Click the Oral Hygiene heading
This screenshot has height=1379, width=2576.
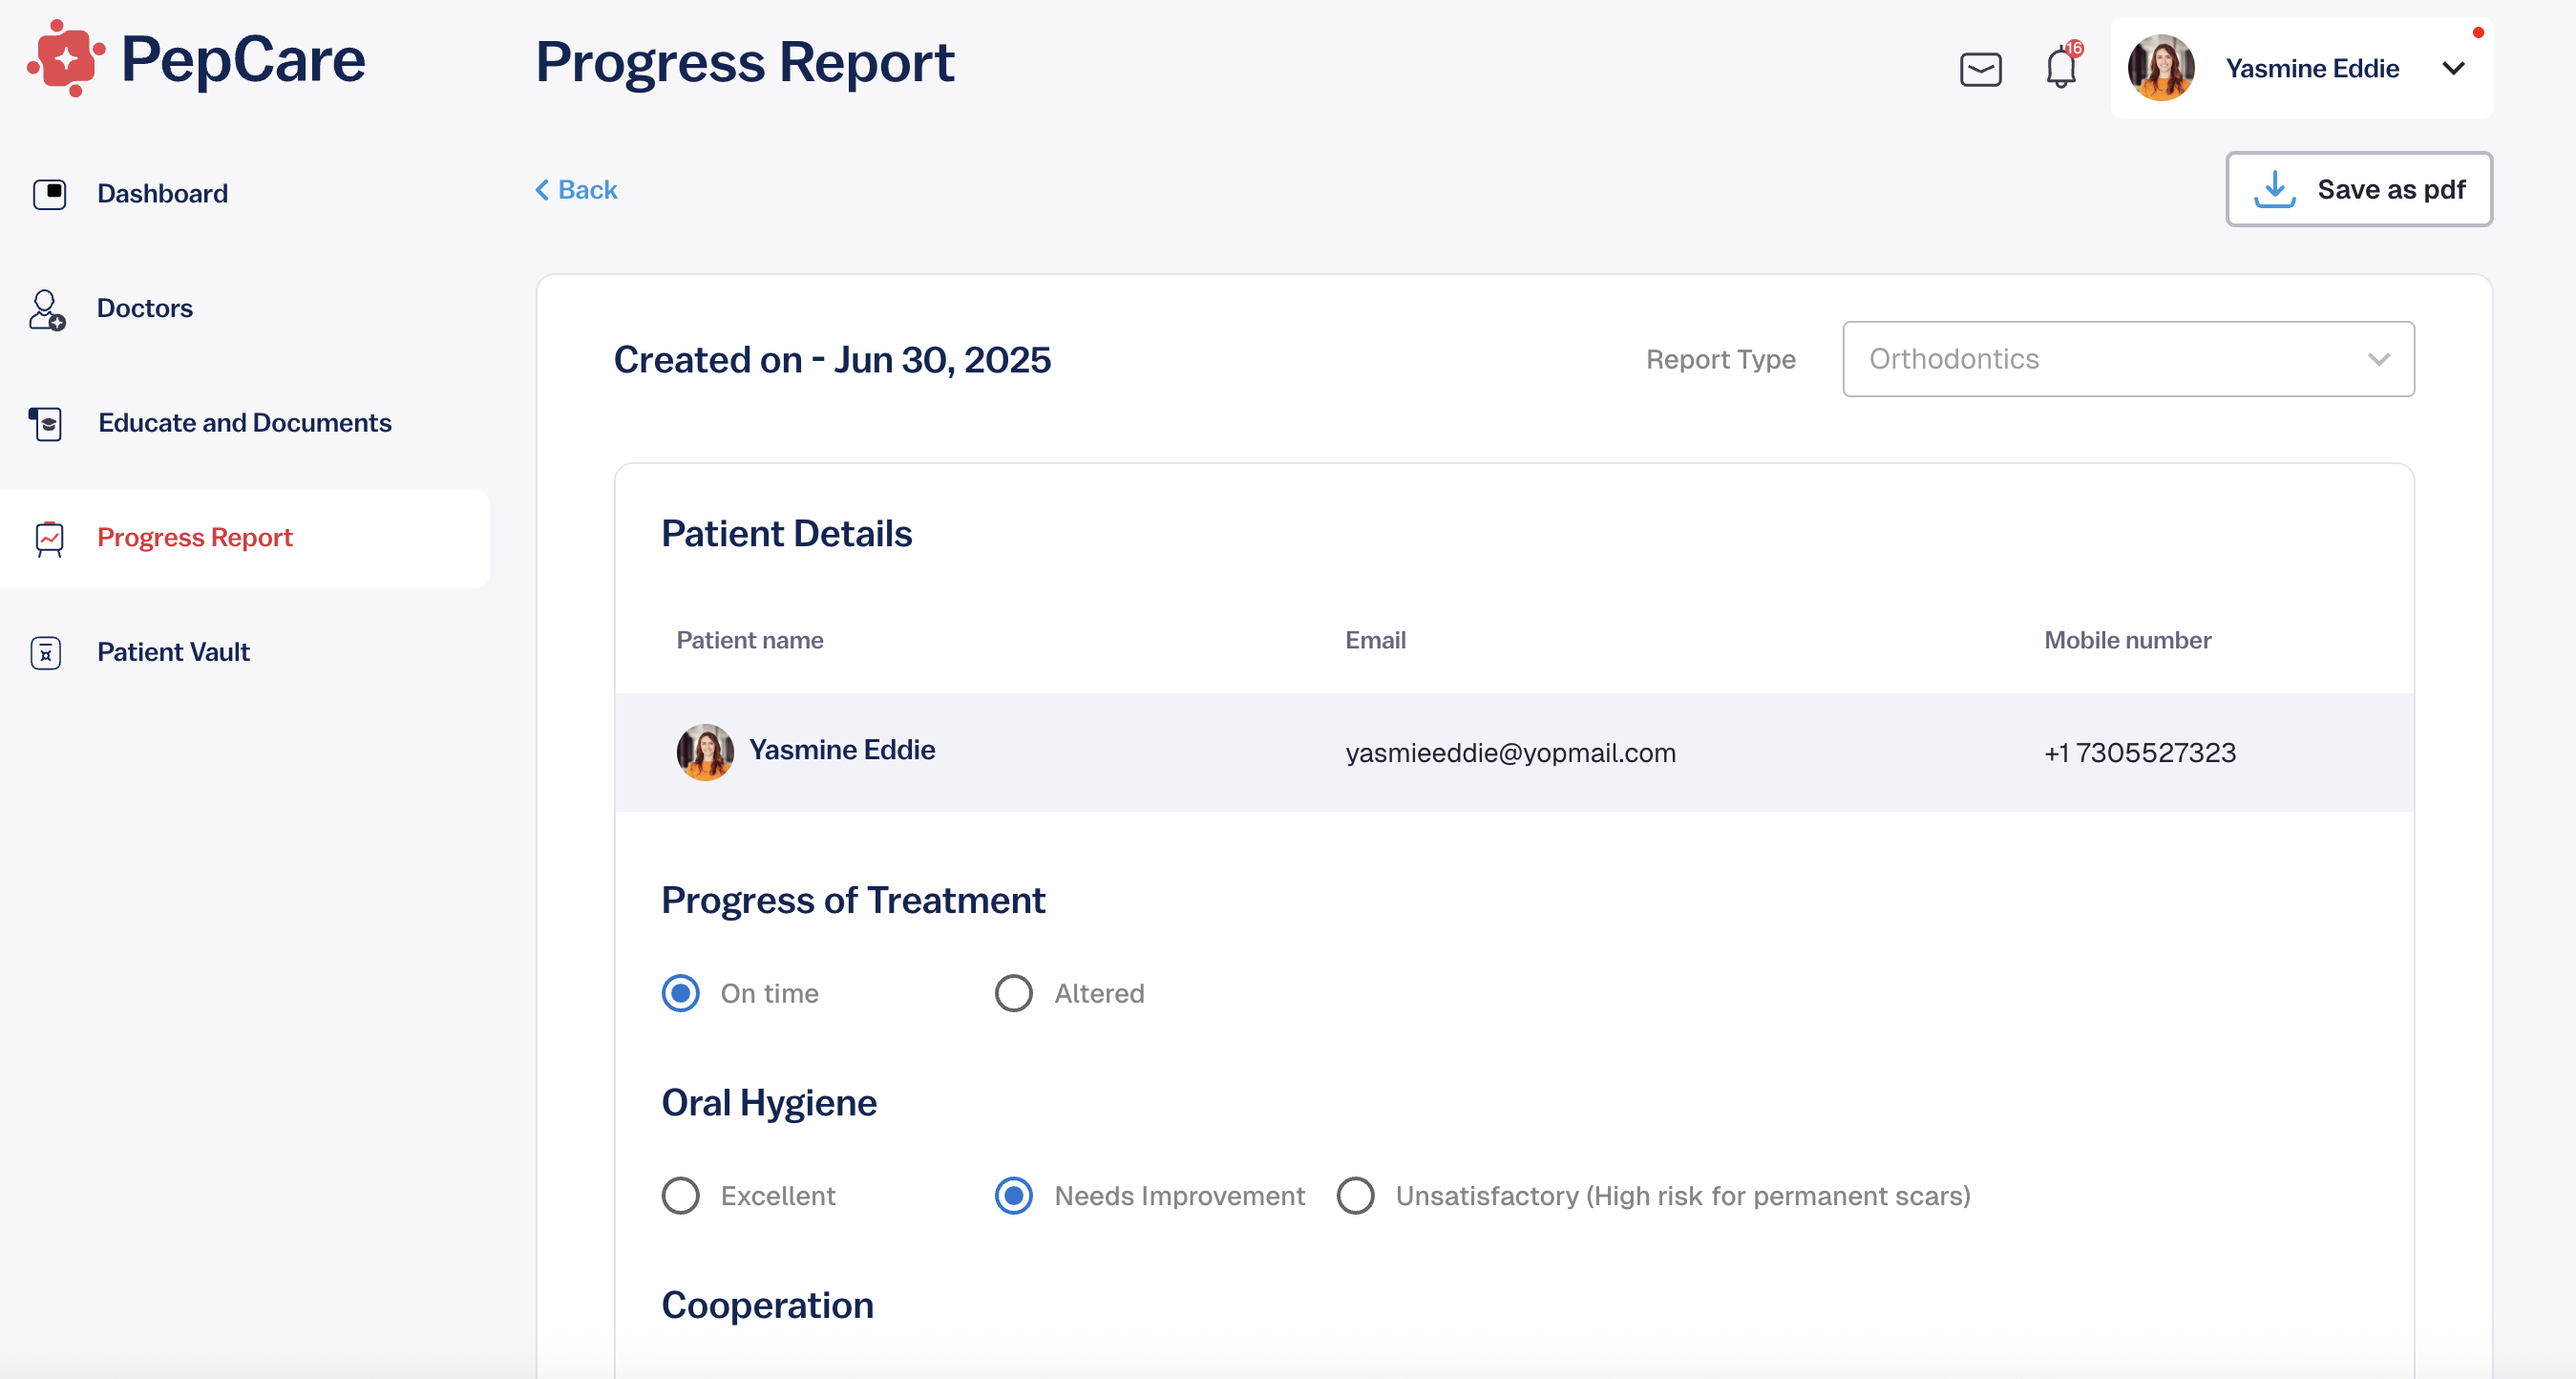point(769,1103)
